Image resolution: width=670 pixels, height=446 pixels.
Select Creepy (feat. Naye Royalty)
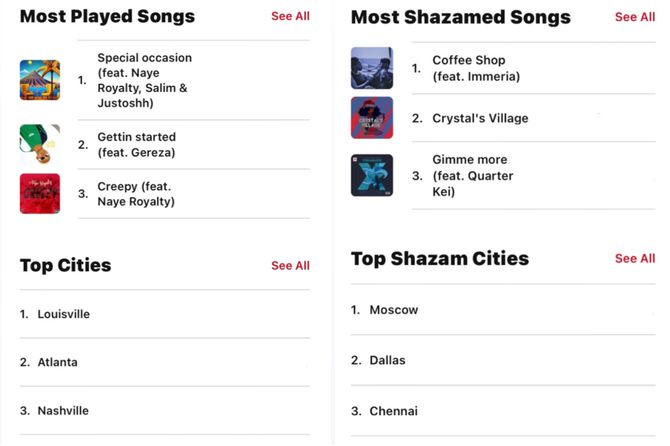(194, 194)
